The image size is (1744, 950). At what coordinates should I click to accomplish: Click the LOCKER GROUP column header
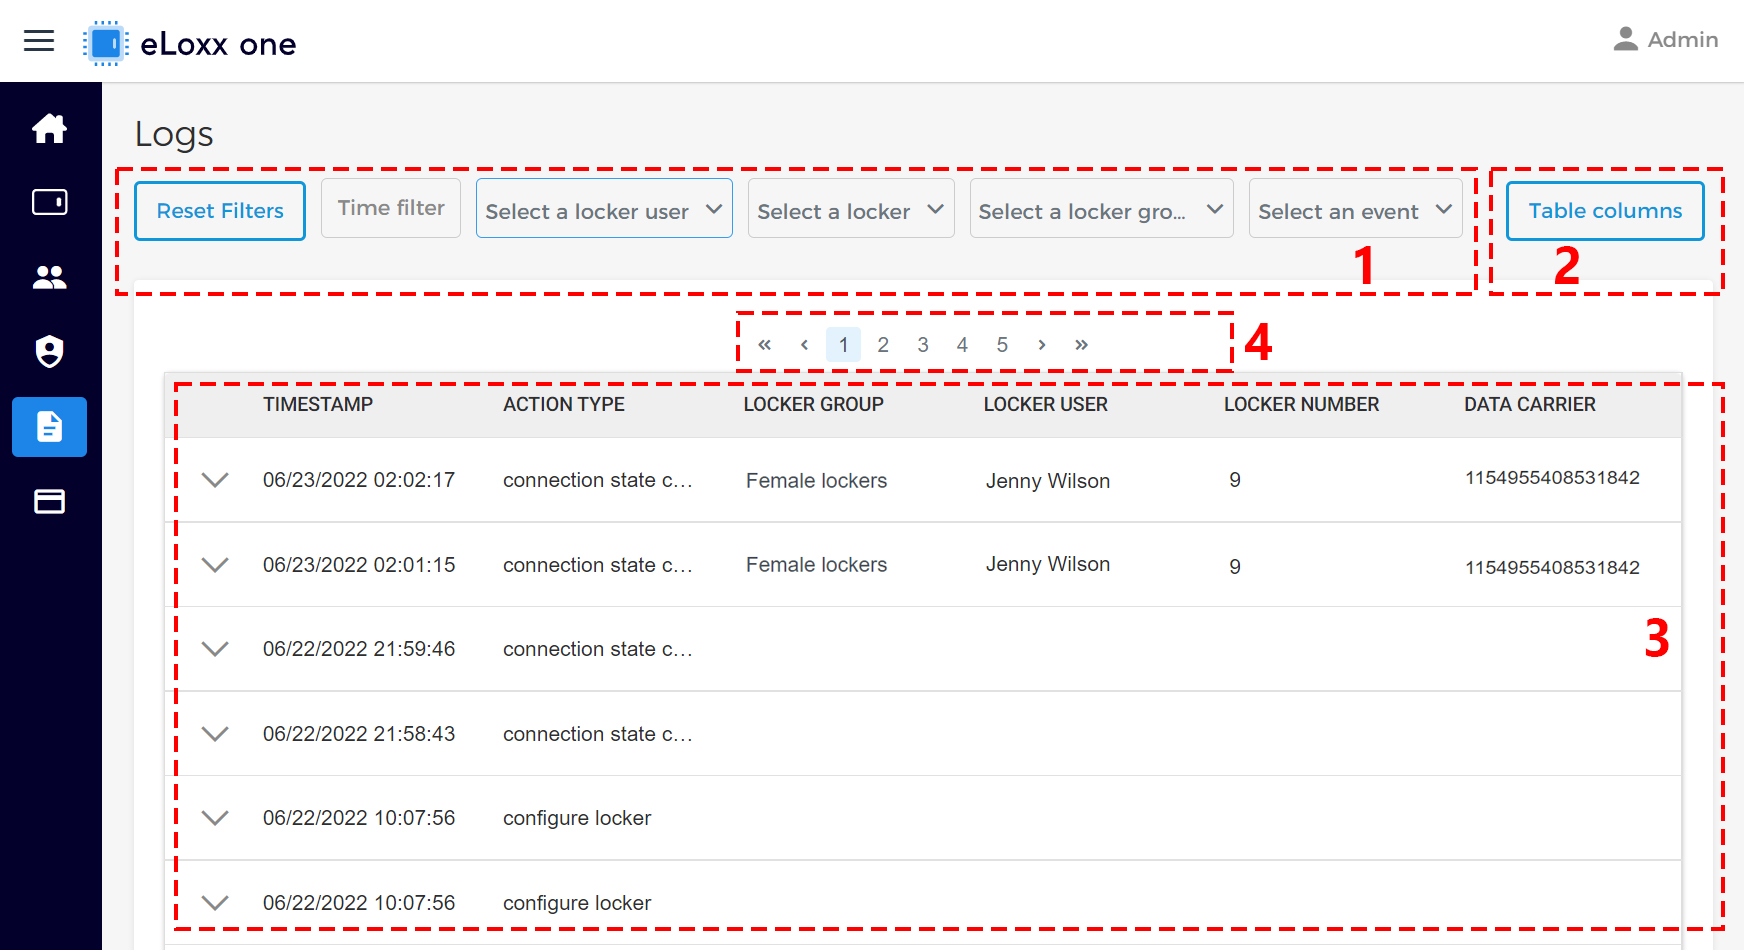(814, 404)
